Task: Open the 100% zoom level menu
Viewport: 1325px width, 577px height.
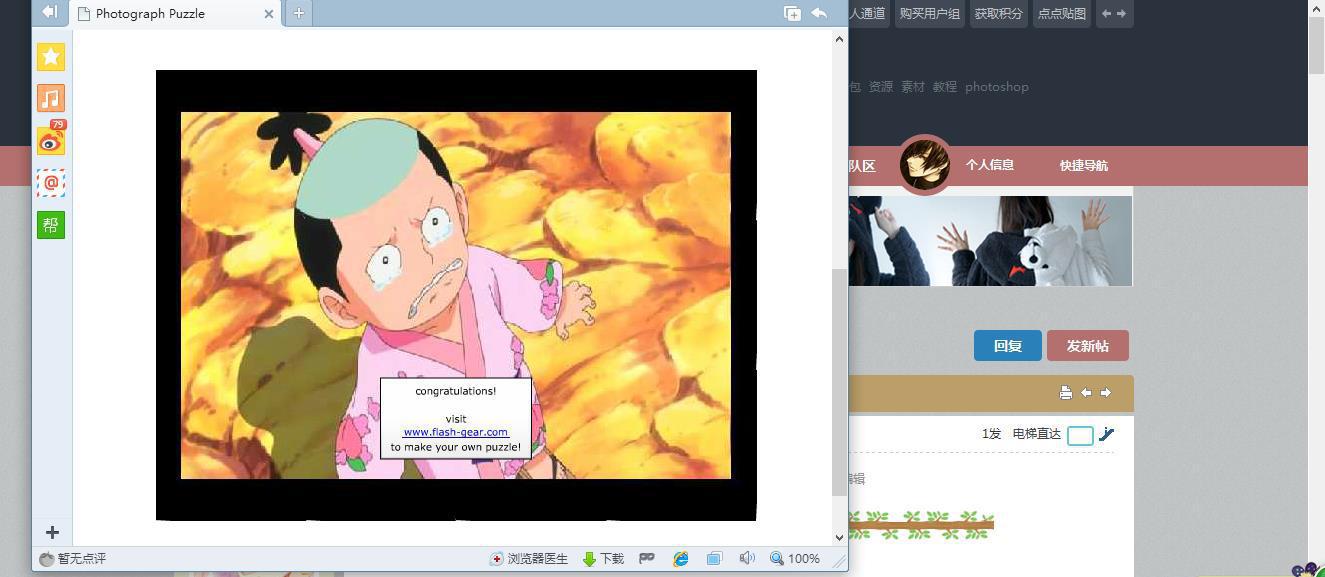Action: 795,559
